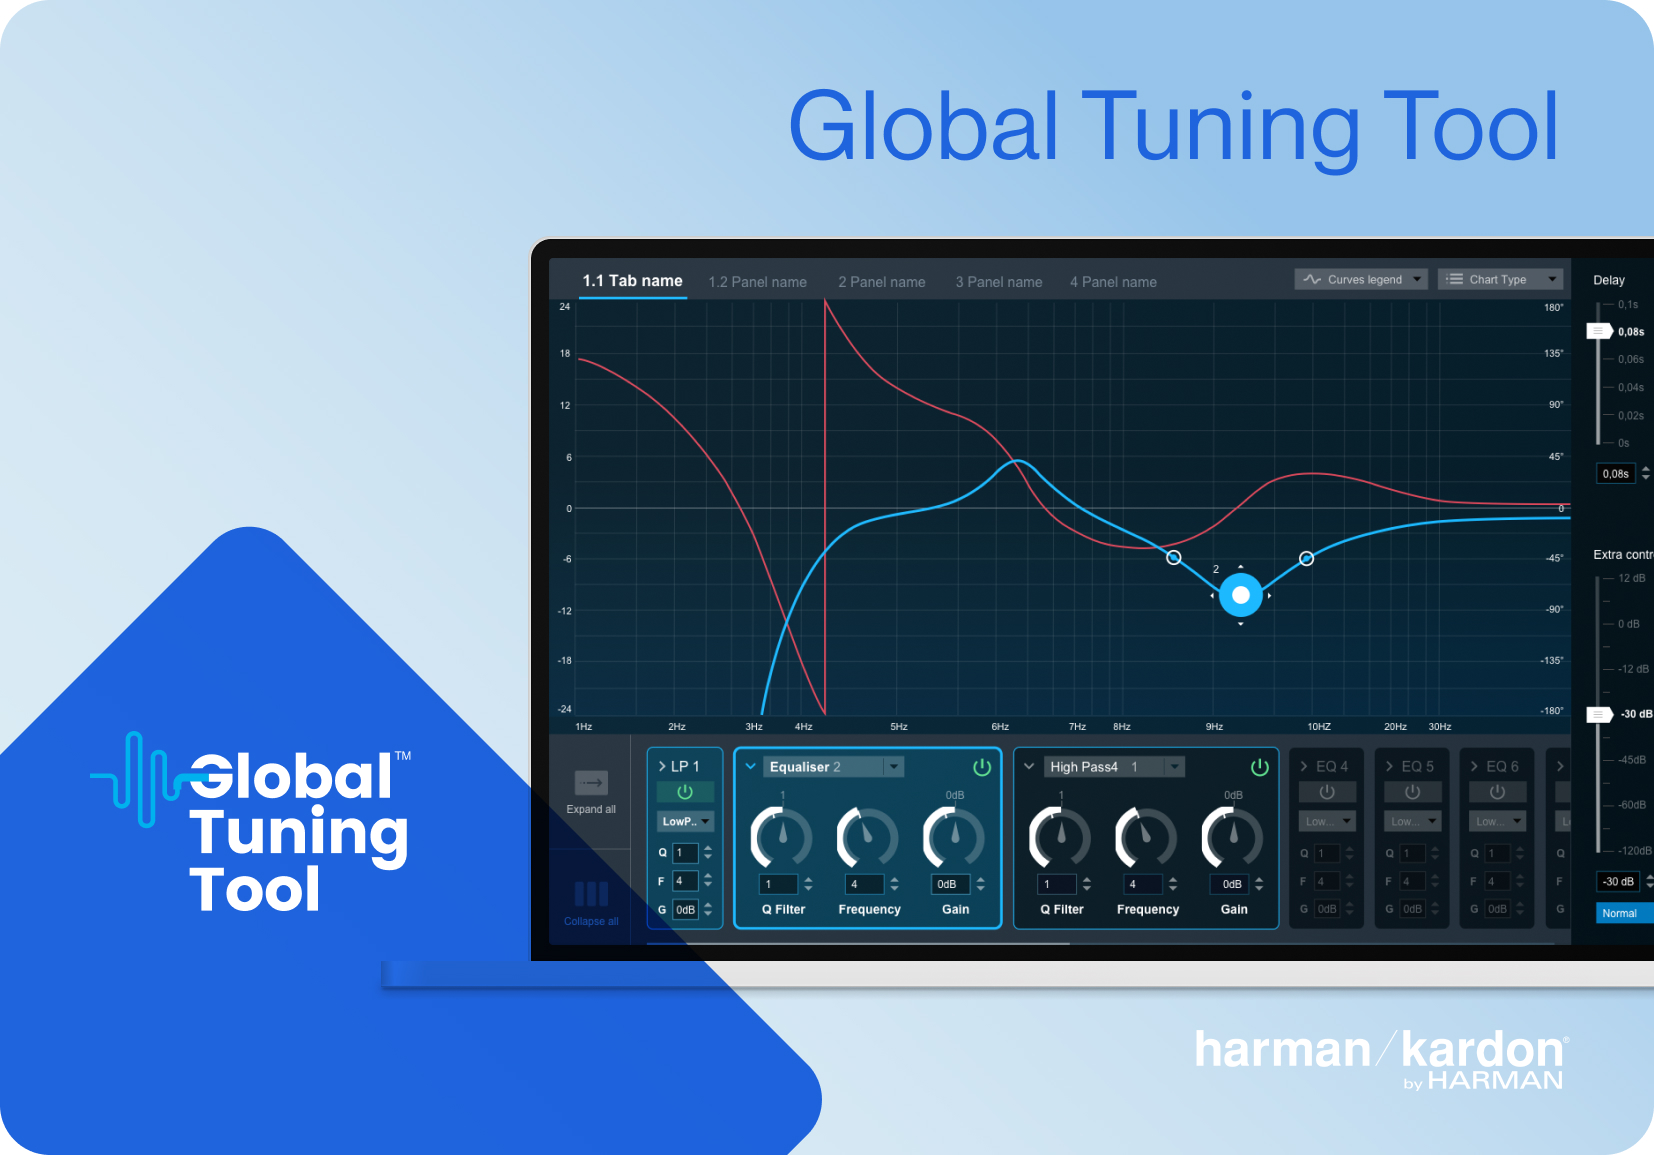This screenshot has height=1155, width=1654.
Task: Click the -30 dB value field
Action: pyautogui.click(x=1618, y=882)
